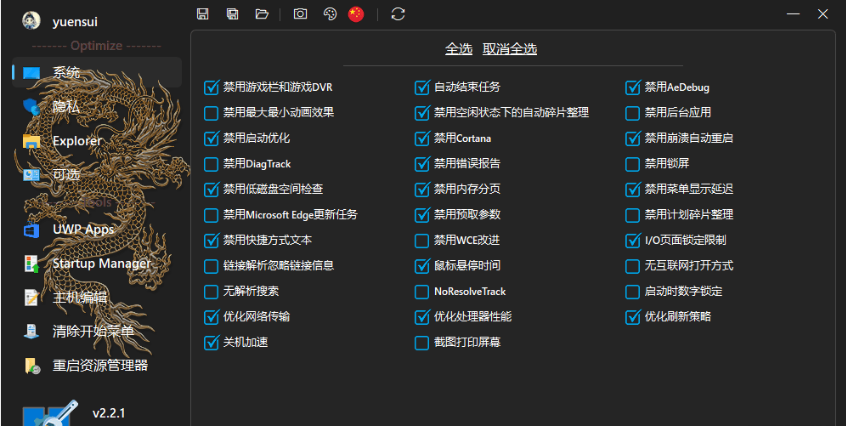Uncheck 禁用启动优化
The height and width of the screenshot is (426, 846).
pyautogui.click(x=211, y=139)
